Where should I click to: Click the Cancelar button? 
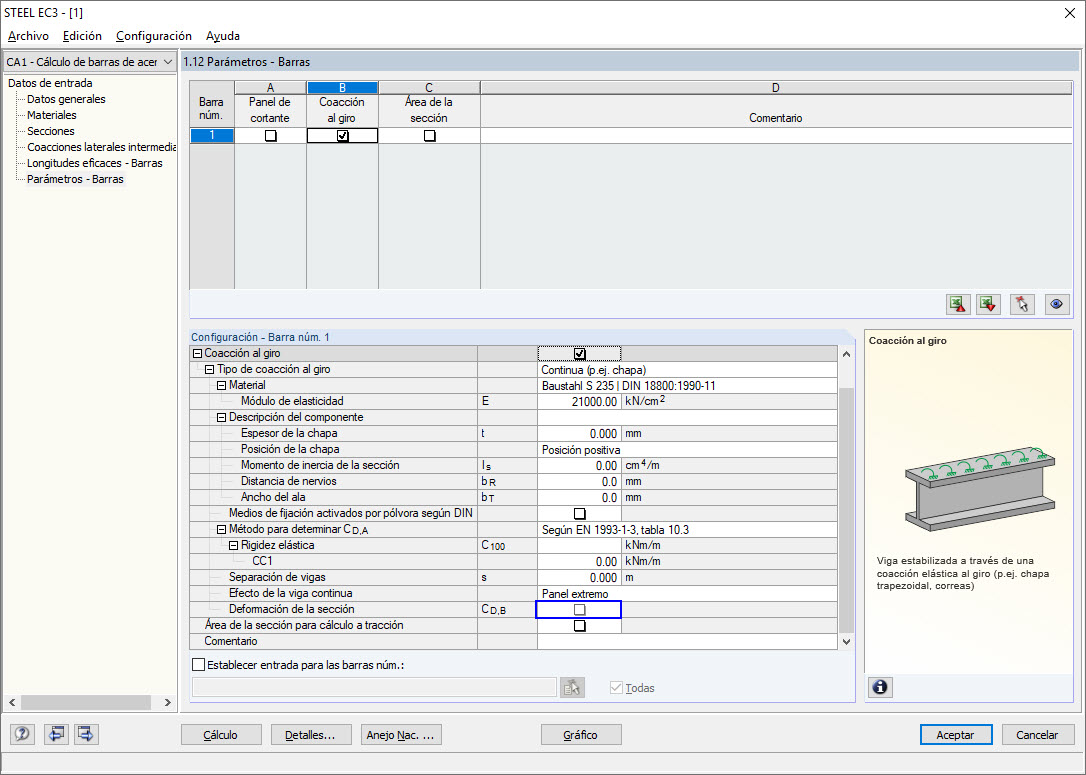pyautogui.click(x=1037, y=735)
